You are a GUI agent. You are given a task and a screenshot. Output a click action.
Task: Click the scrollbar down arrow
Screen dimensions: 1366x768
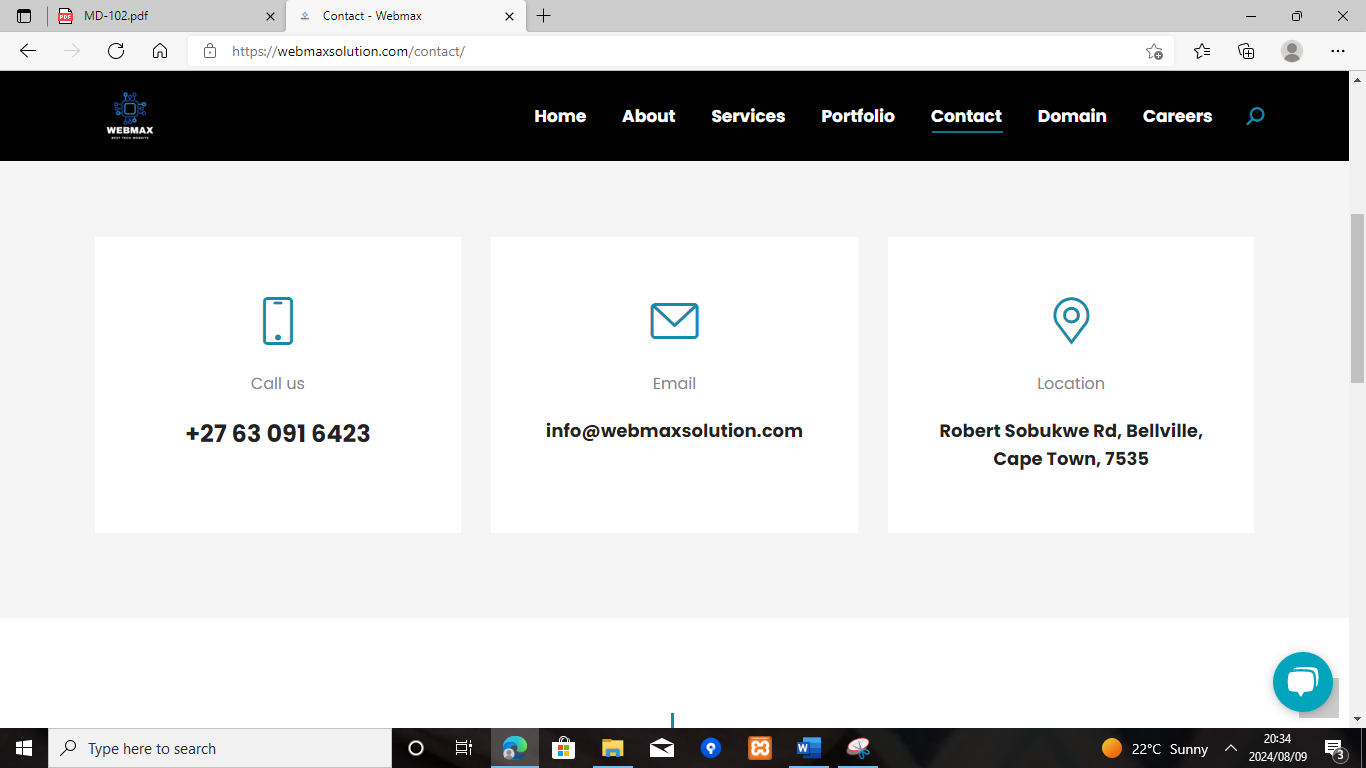tap(1357, 718)
